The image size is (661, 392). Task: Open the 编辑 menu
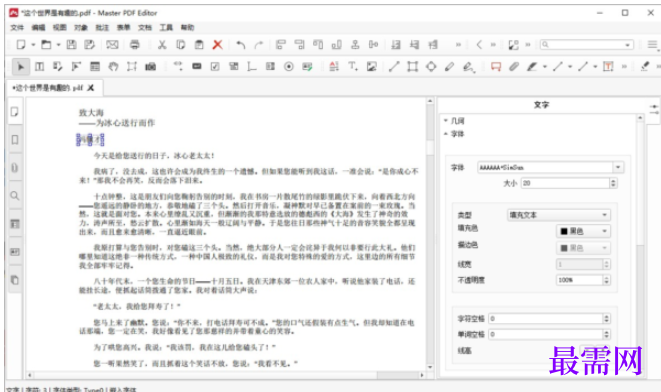click(38, 27)
